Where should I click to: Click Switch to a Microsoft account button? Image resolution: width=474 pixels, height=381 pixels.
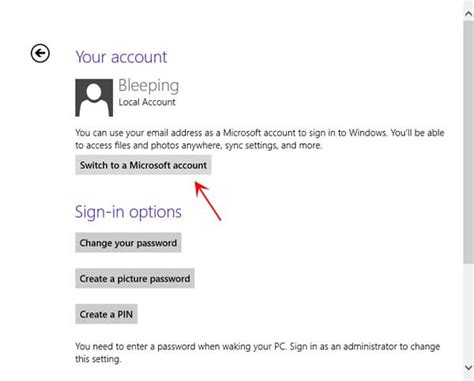[143, 165]
